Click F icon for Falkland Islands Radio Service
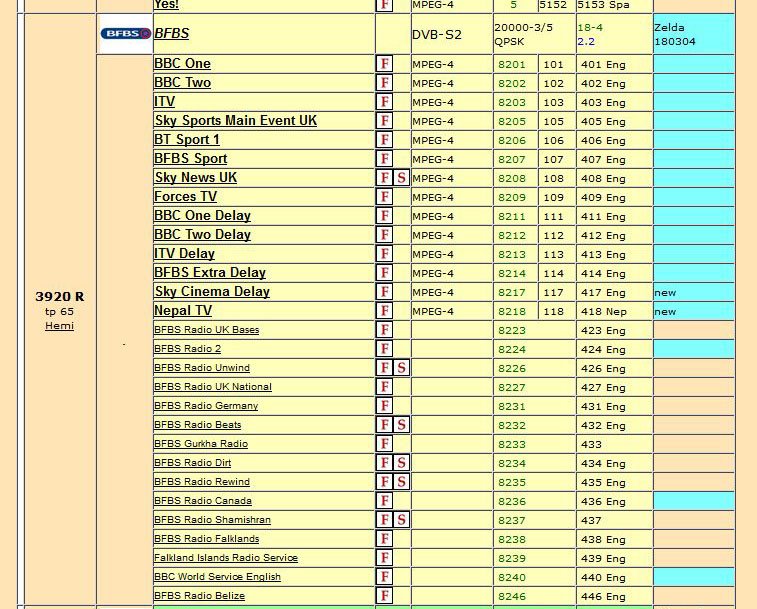This screenshot has width=757, height=609. coord(385,558)
